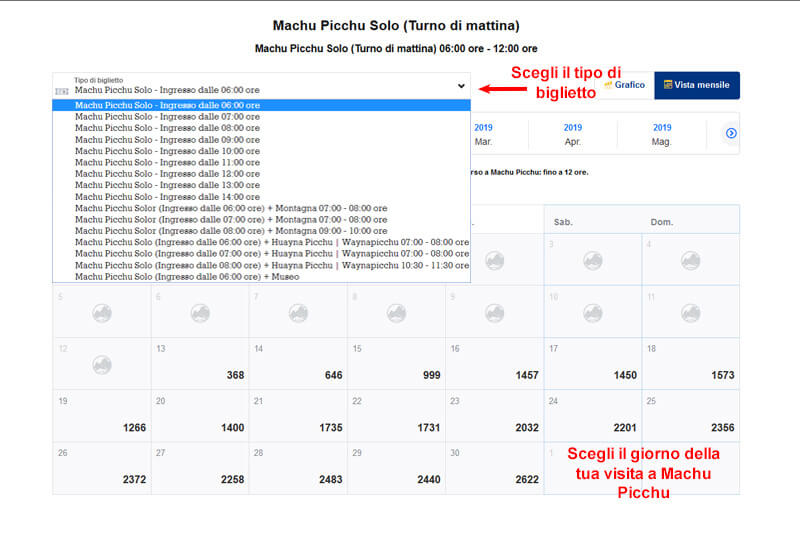Pick 06:00 entry + Huayna Picchu 07:00 - 08:00
The width and height of the screenshot is (800, 533).
(x=261, y=242)
